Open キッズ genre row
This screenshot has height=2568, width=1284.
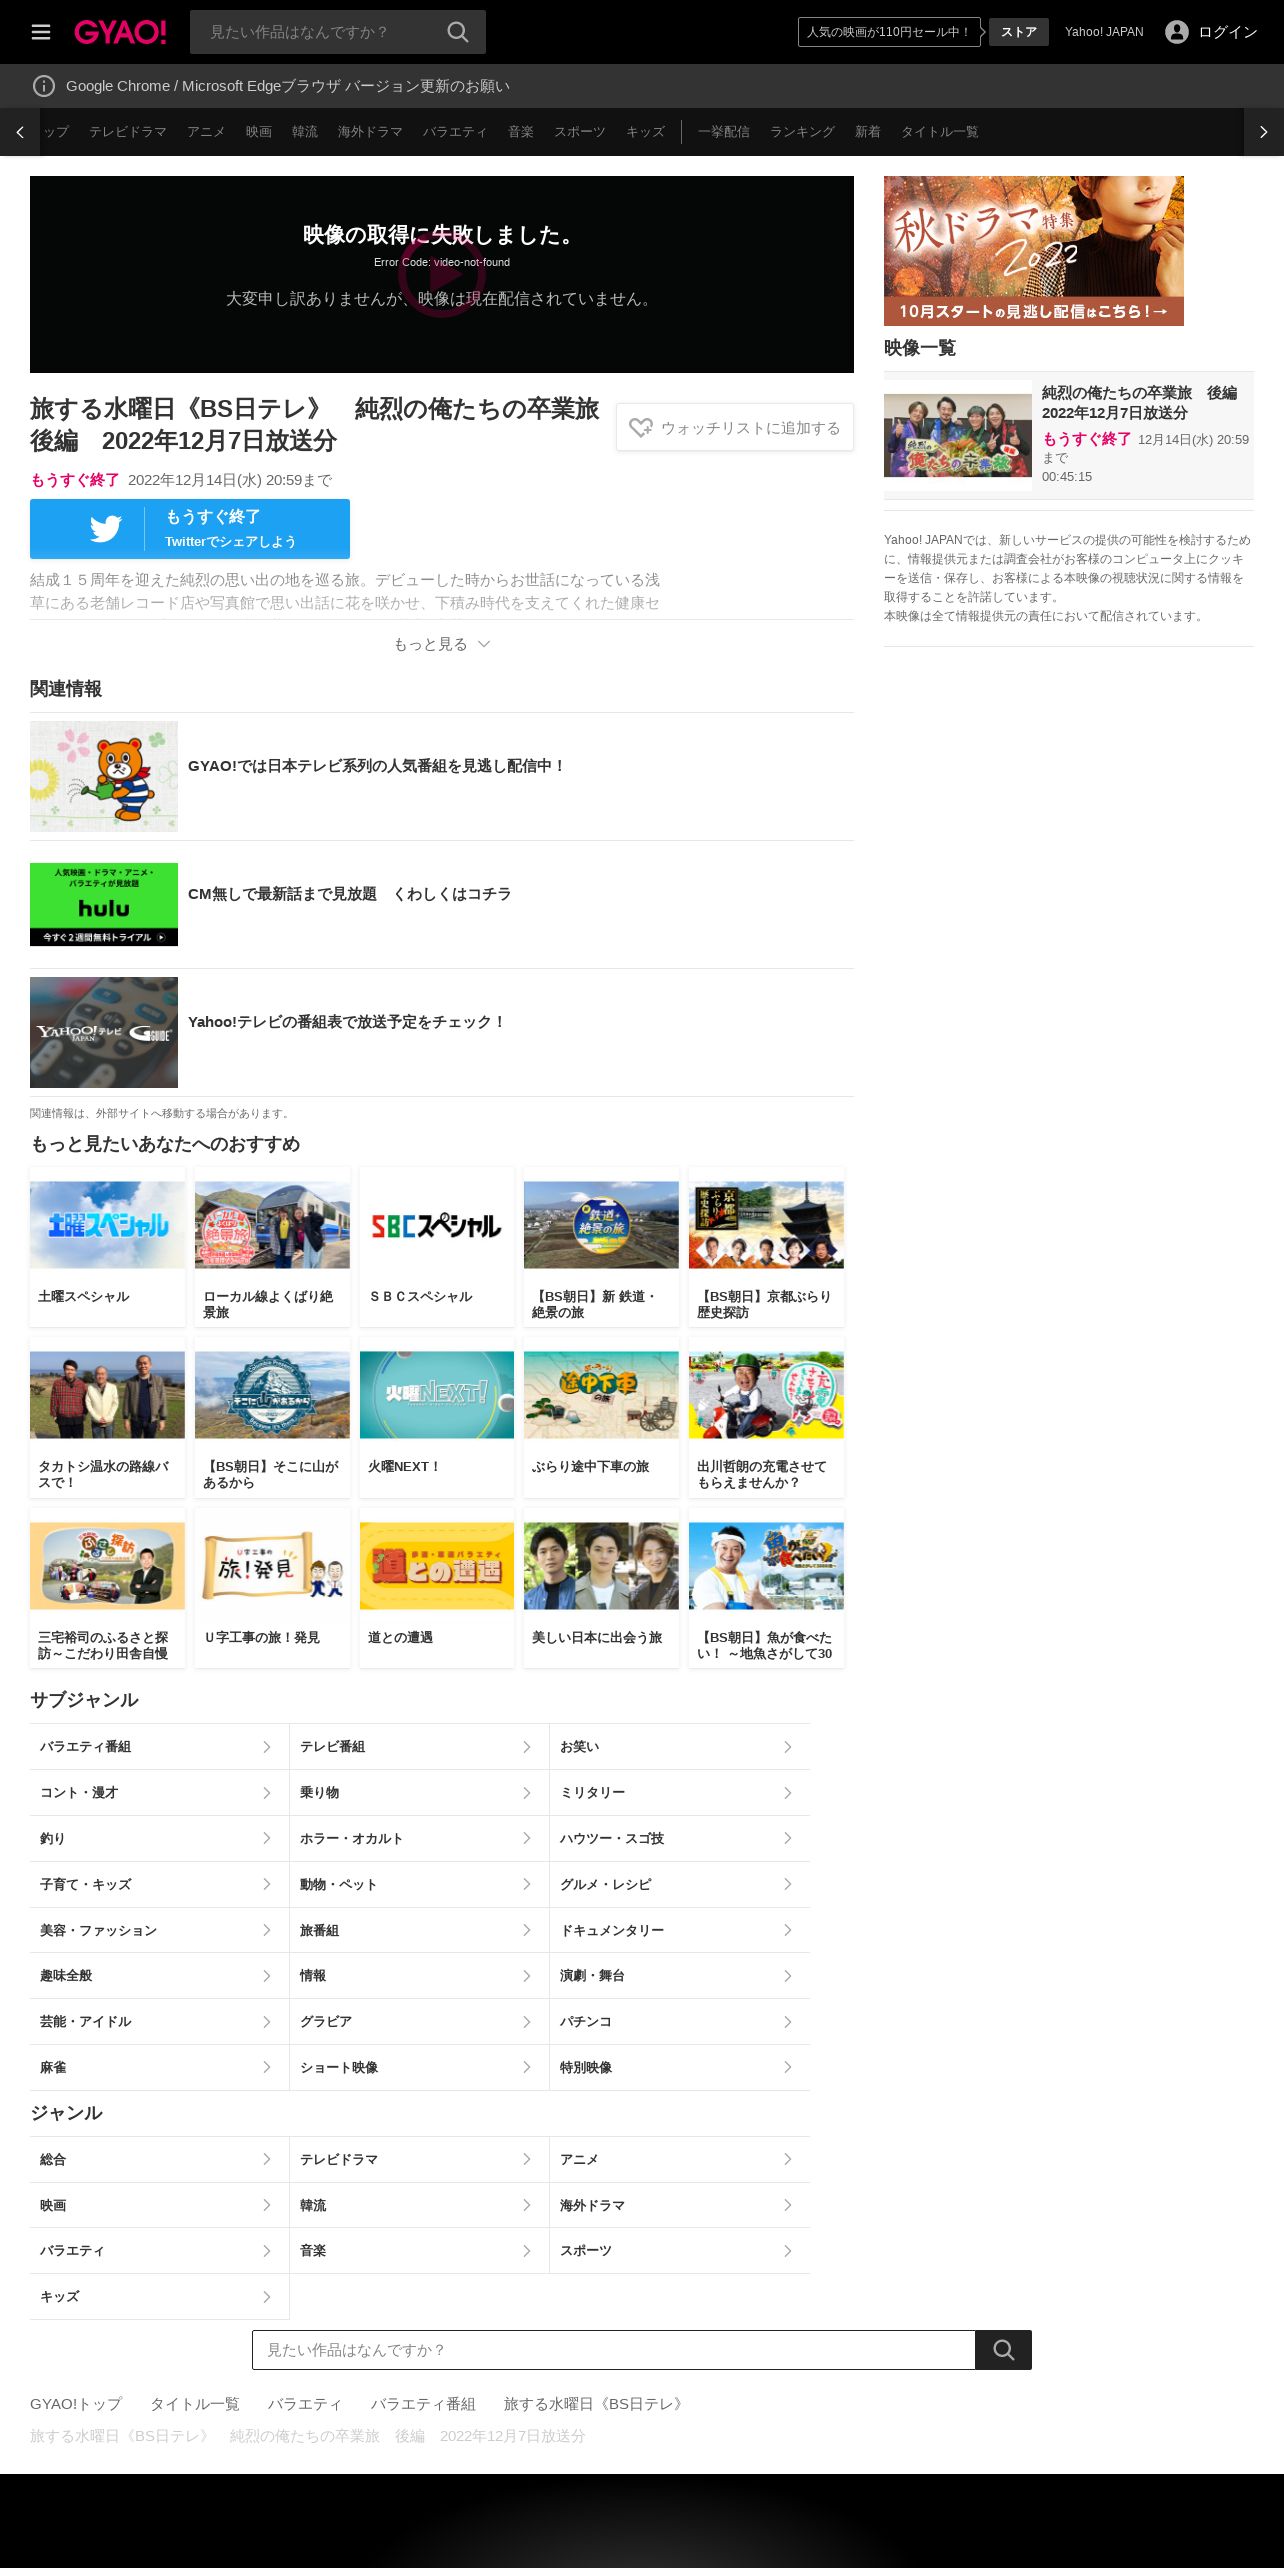[159, 2297]
